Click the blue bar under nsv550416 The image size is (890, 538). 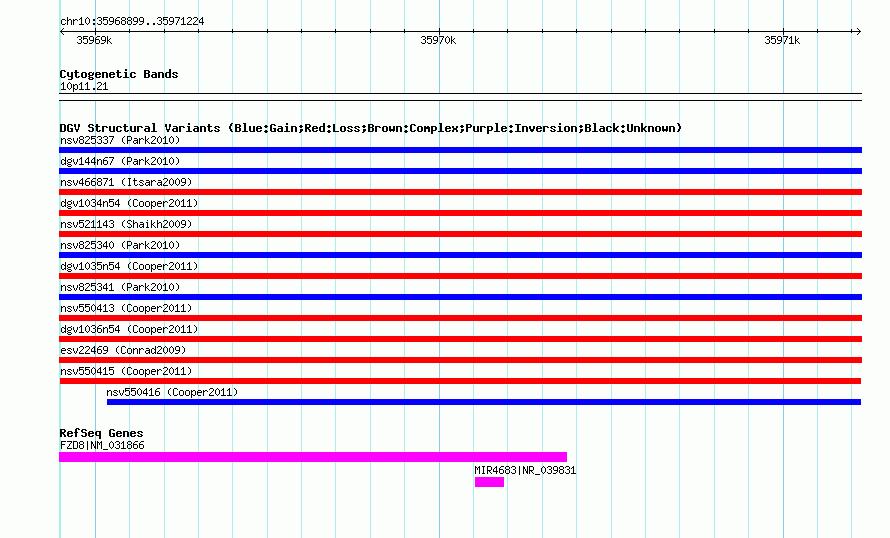click(484, 402)
